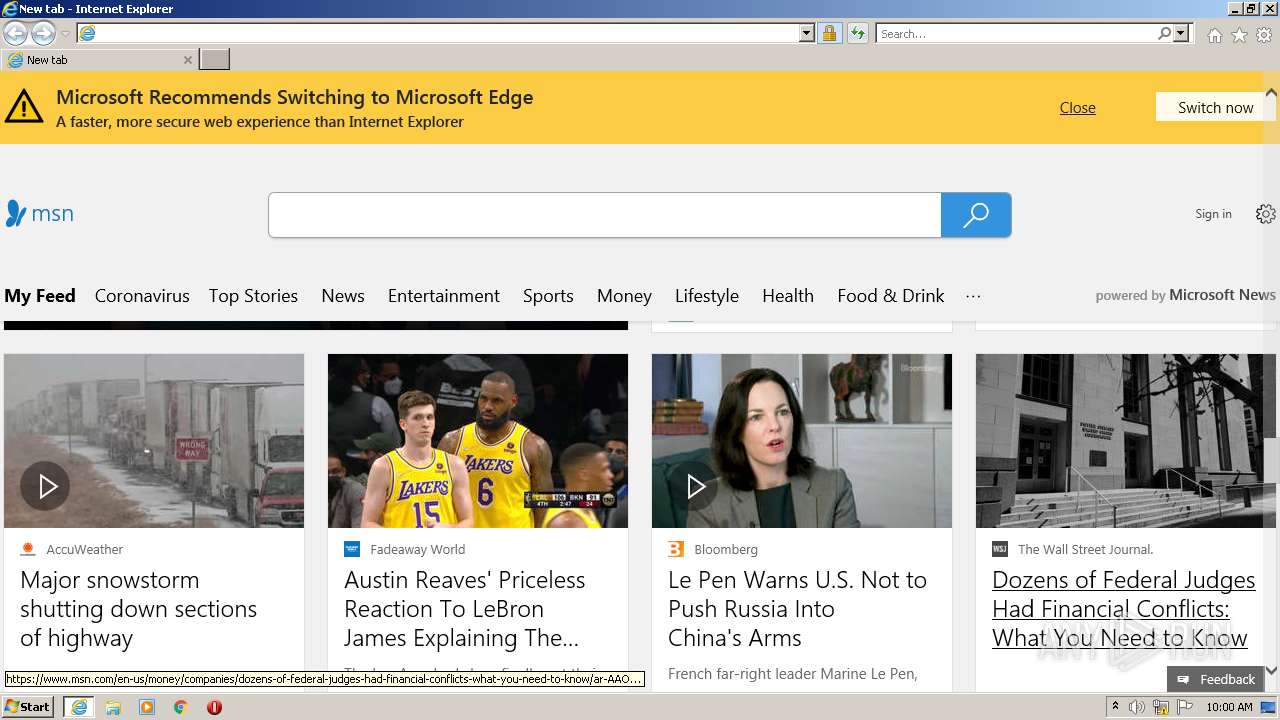1280x720 pixels.
Task: Open the federal courthouse thumbnail
Action: click(x=1126, y=441)
